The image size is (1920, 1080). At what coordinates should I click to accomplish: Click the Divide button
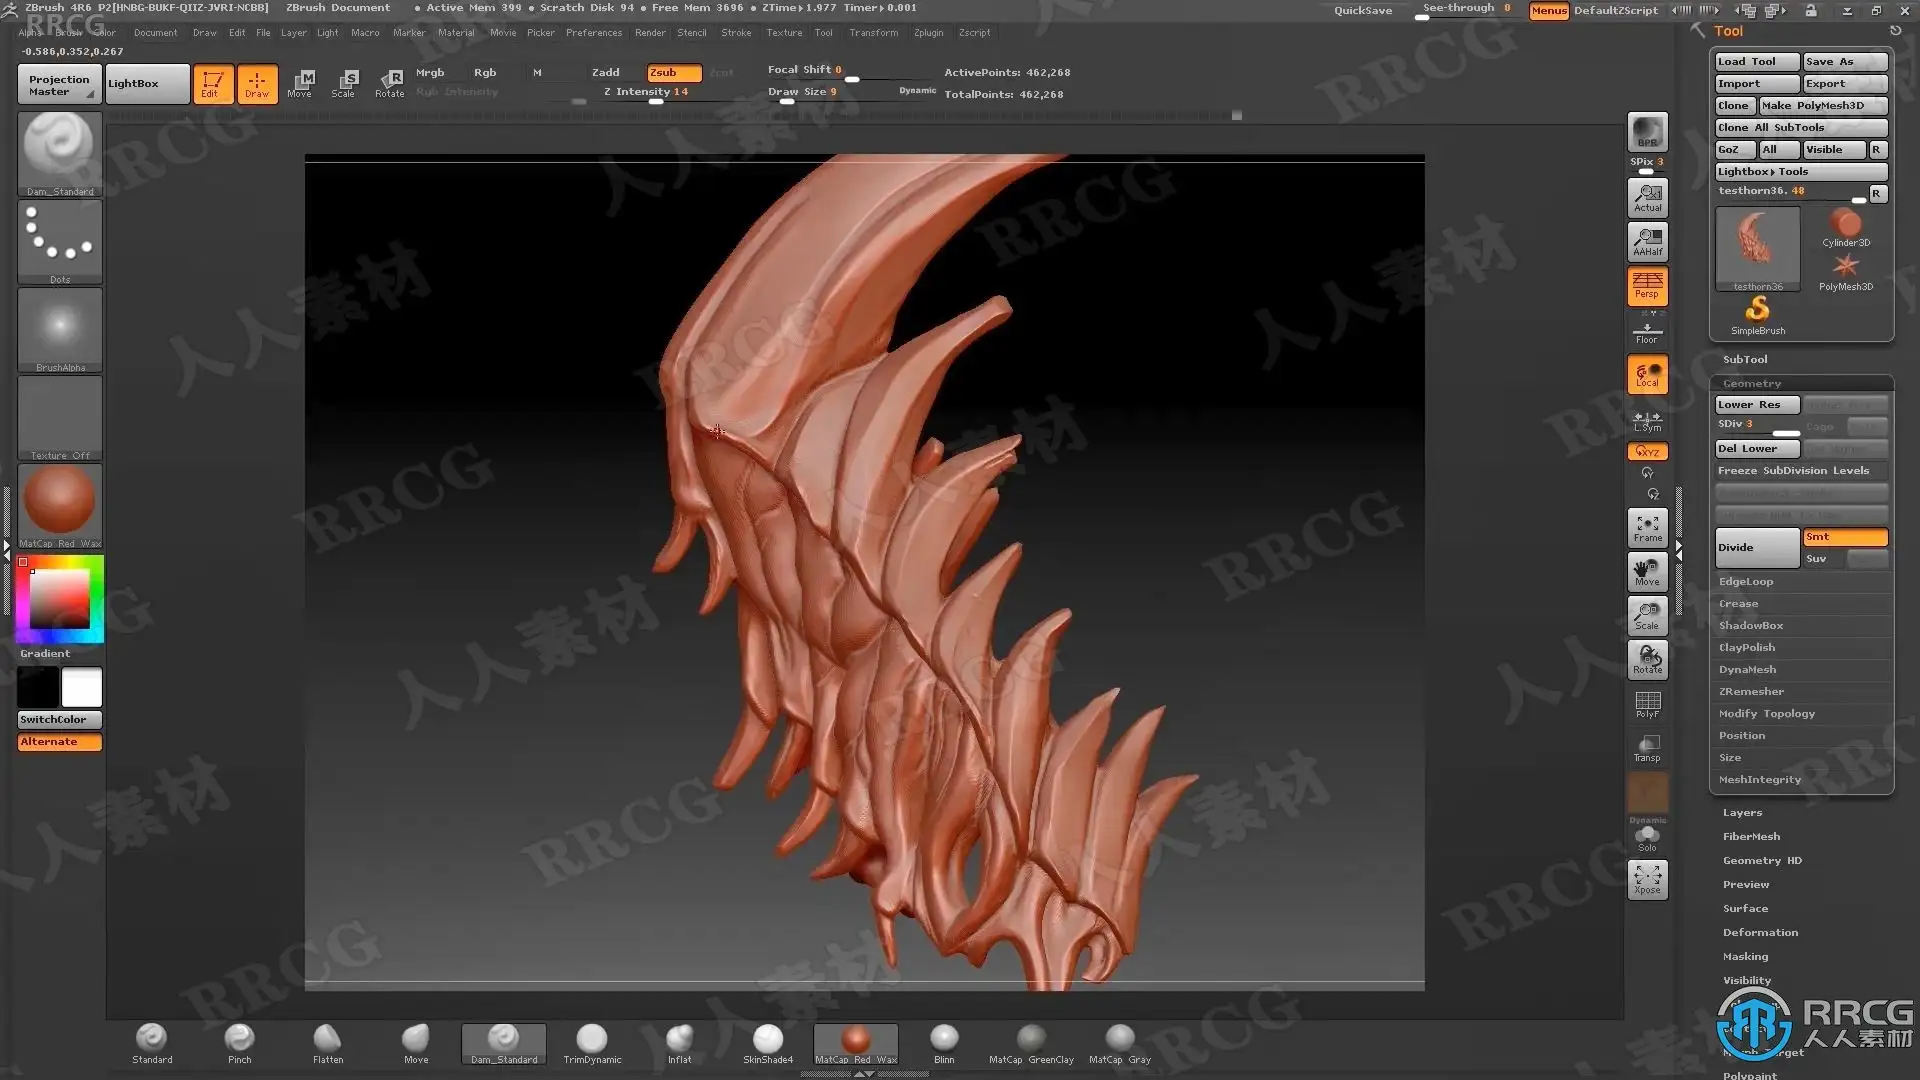tap(1756, 547)
